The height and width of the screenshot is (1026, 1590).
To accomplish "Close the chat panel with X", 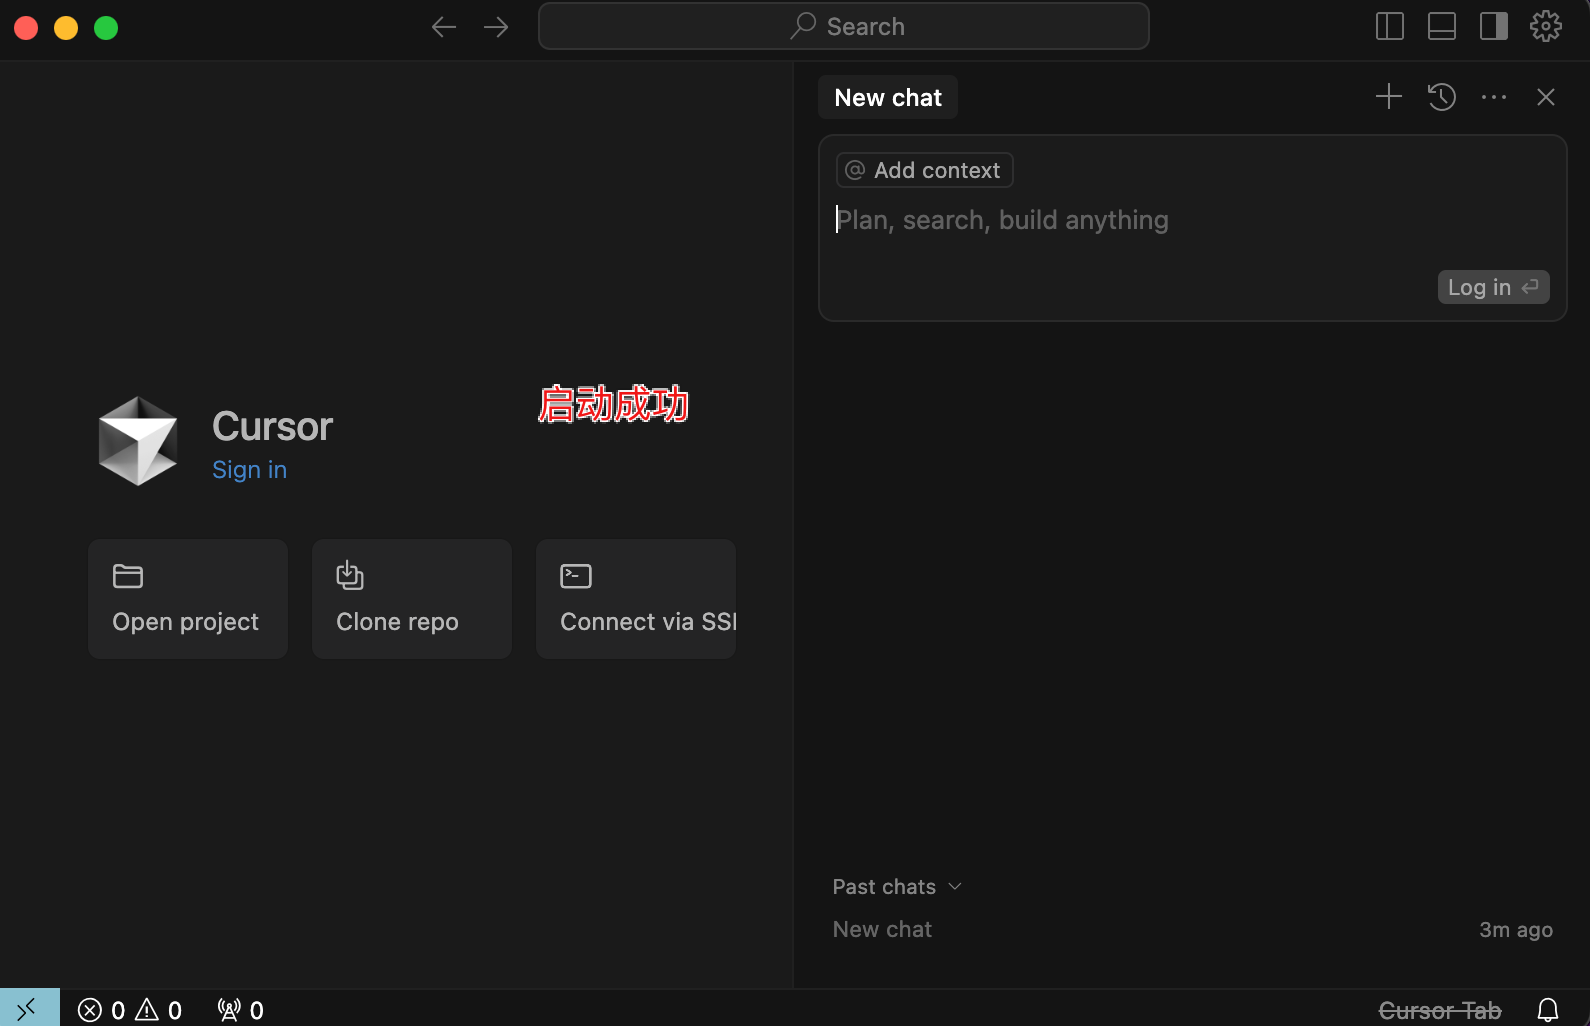I will click(1546, 97).
